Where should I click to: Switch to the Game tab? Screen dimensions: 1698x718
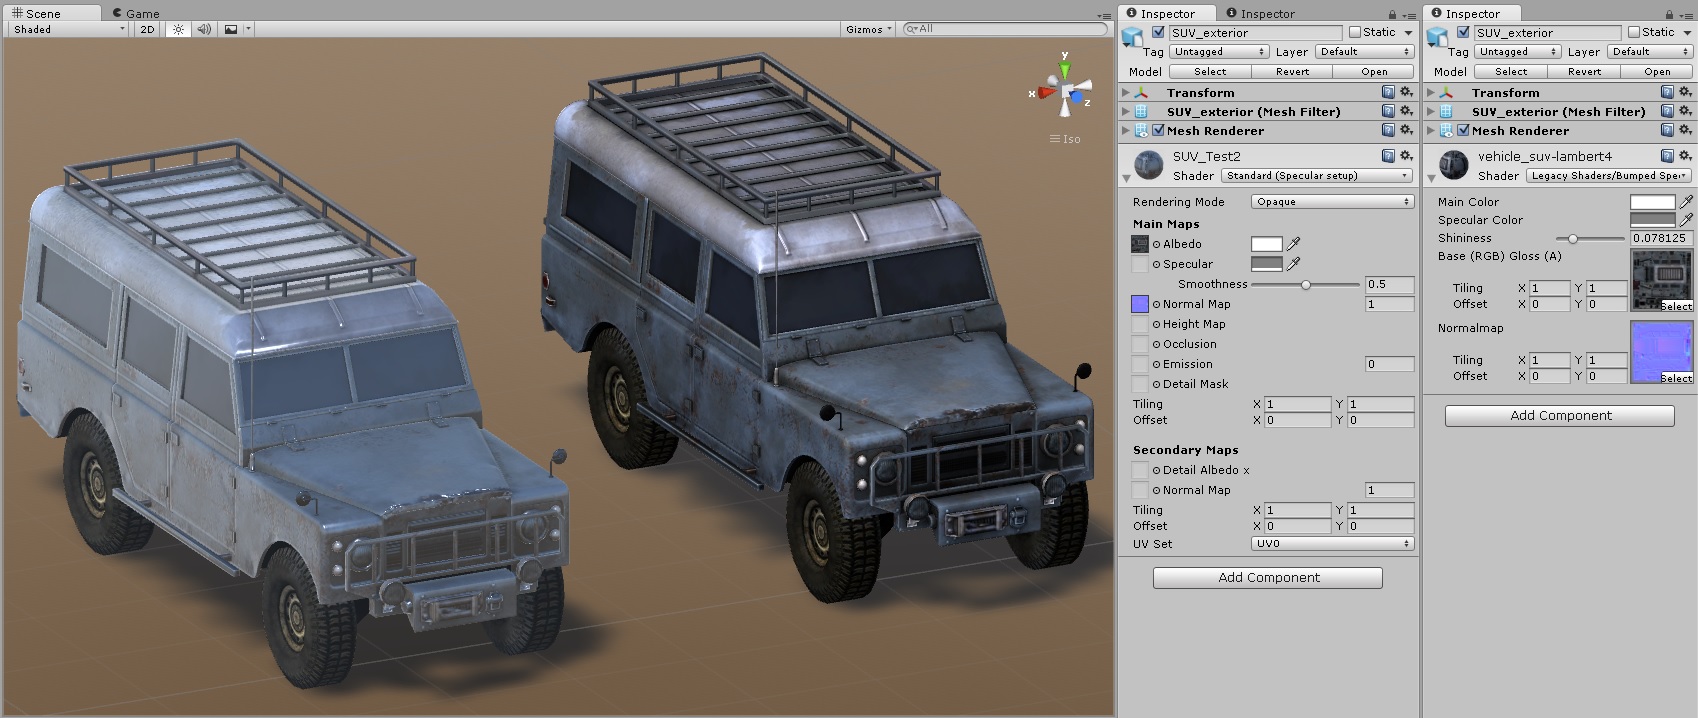[136, 13]
